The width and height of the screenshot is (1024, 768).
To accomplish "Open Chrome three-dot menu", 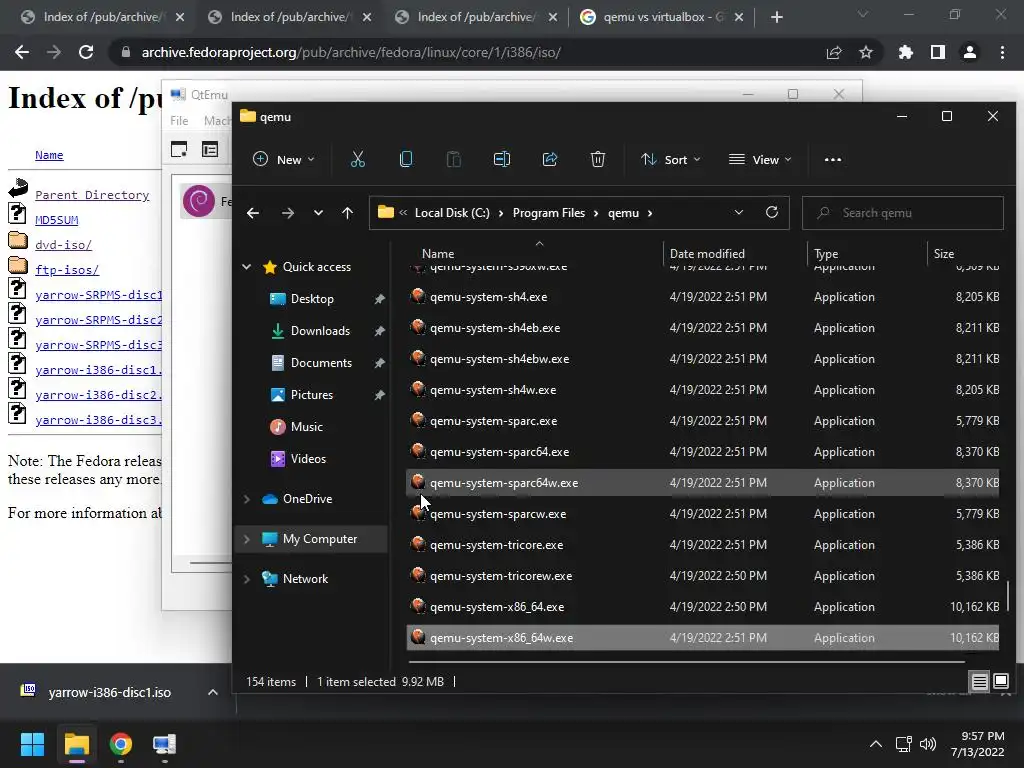I will coord(1002,52).
